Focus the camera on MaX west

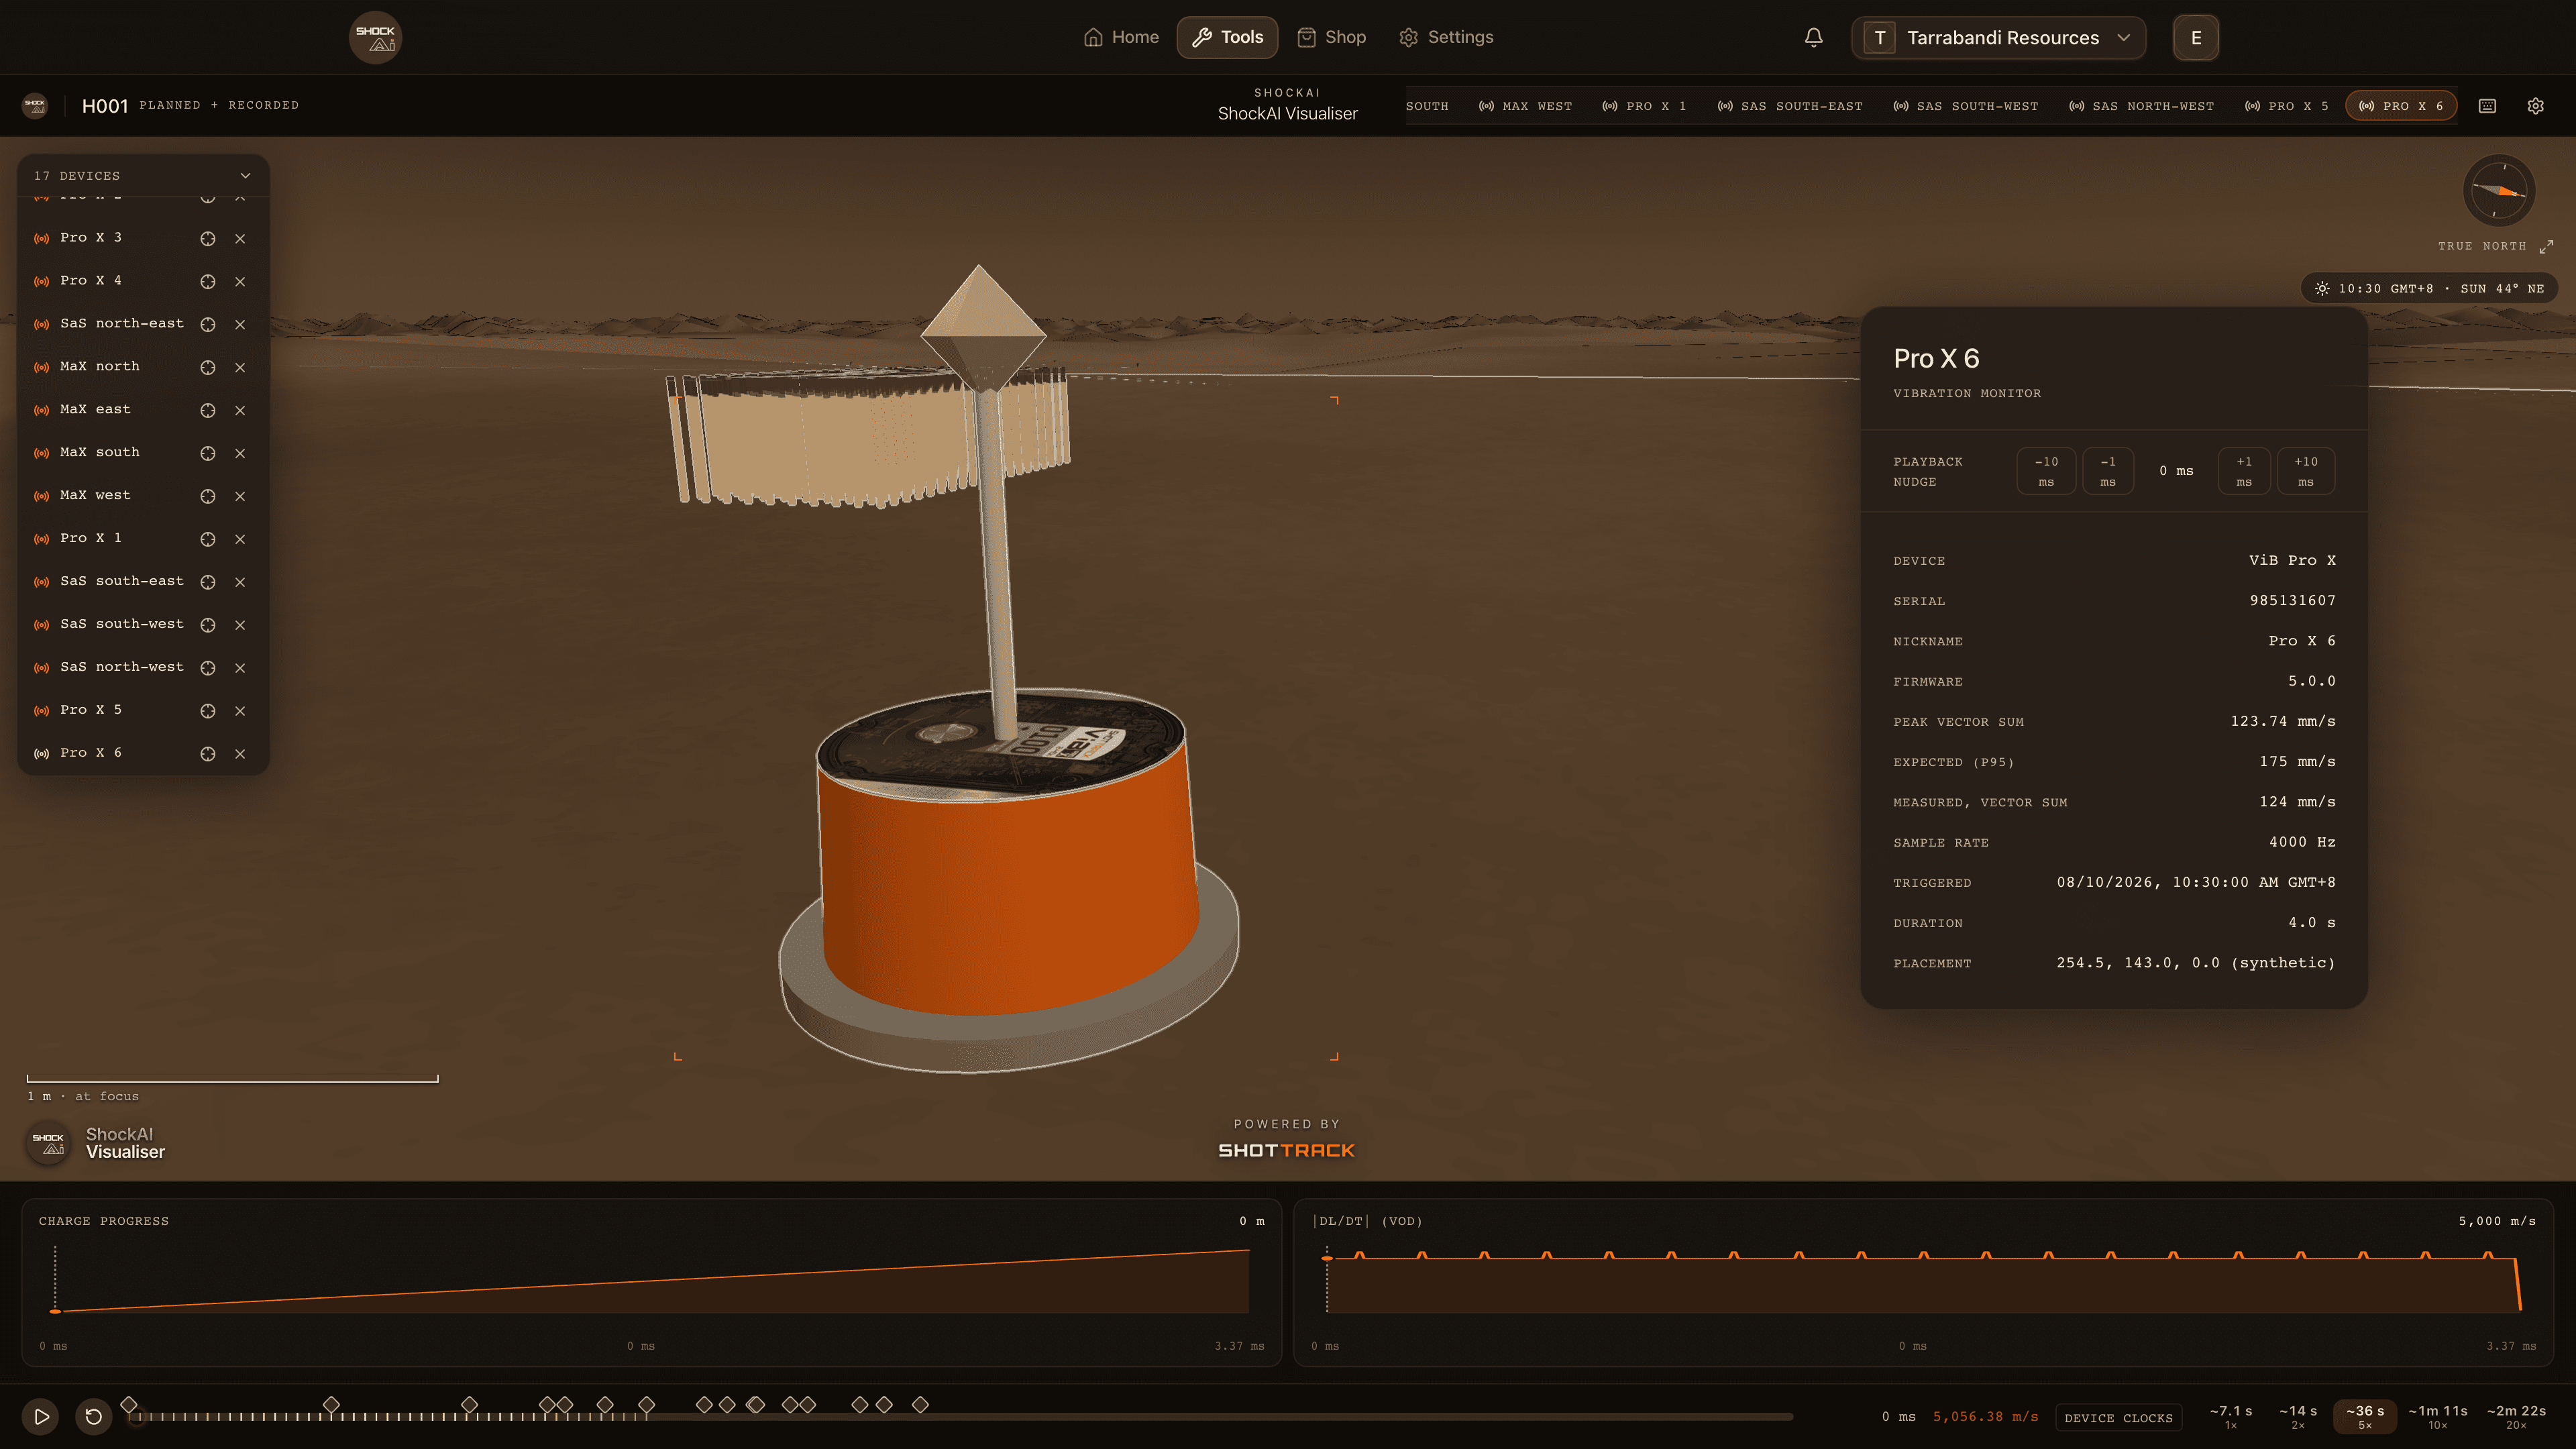pyautogui.click(x=208, y=496)
